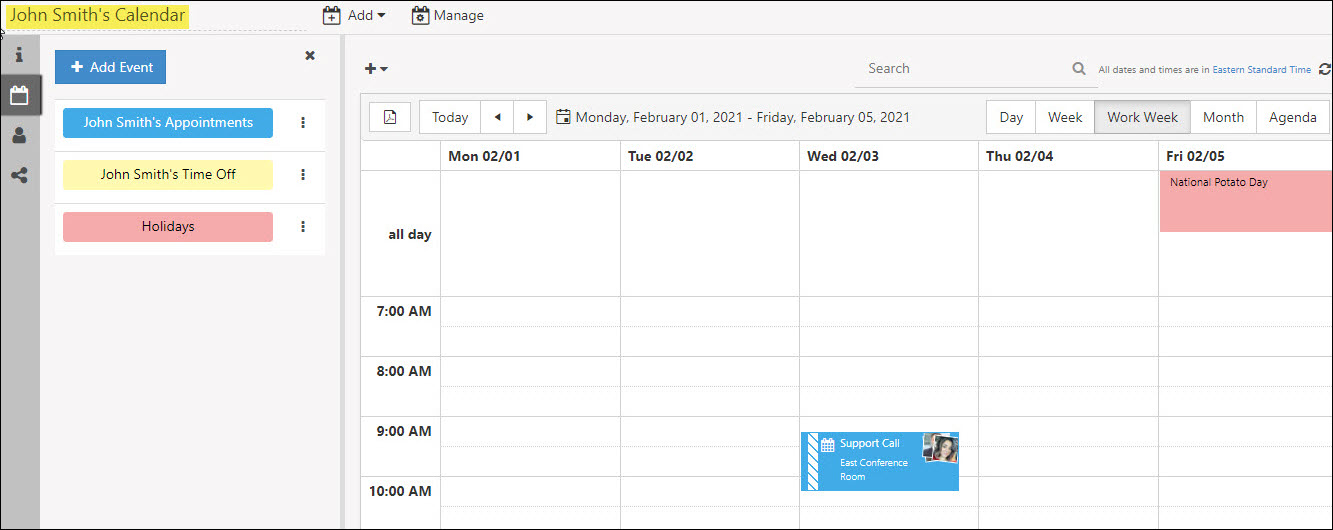Open the Add calendar dropdown

[354, 16]
